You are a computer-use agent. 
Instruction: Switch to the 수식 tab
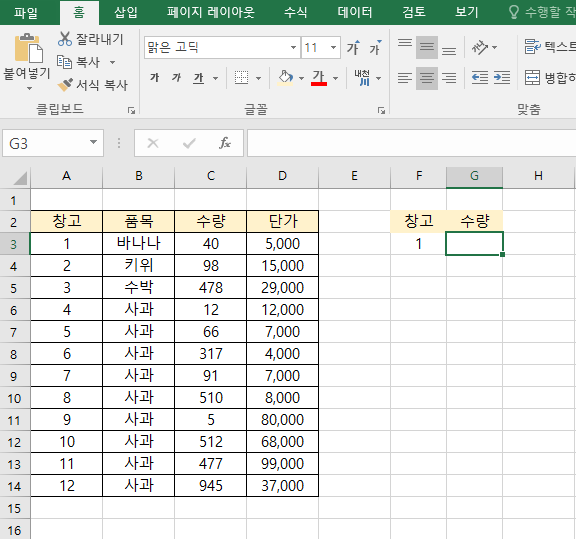pyautogui.click(x=295, y=12)
